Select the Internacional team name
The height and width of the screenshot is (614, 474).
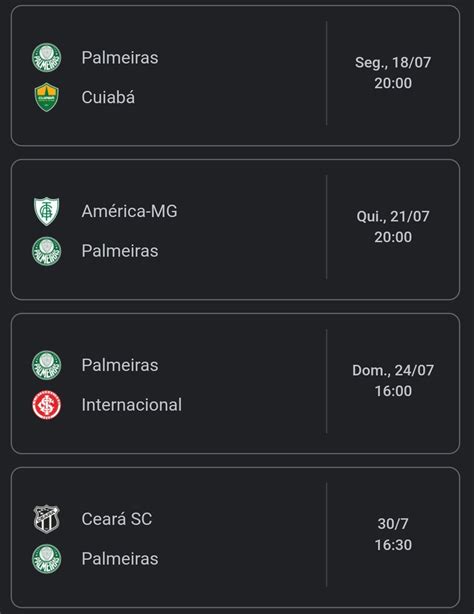(x=132, y=405)
